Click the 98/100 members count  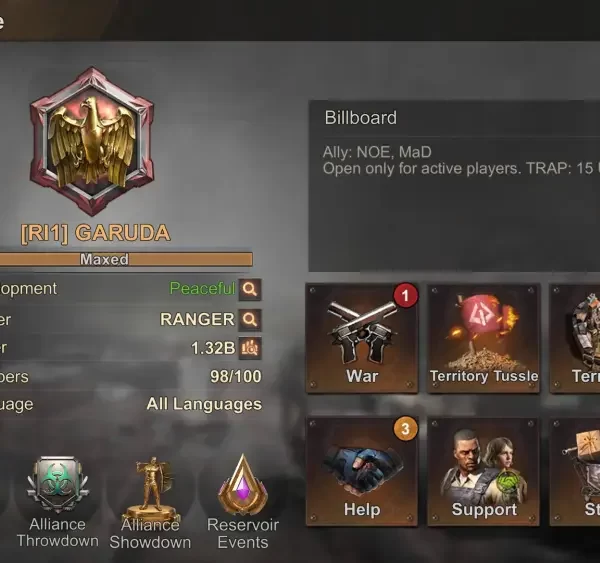[236, 377]
